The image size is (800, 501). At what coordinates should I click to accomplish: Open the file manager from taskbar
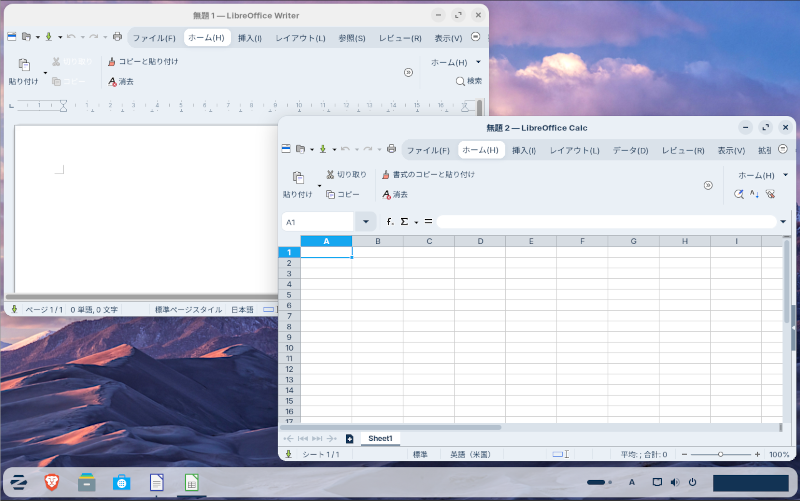click(x=87, y=482)
